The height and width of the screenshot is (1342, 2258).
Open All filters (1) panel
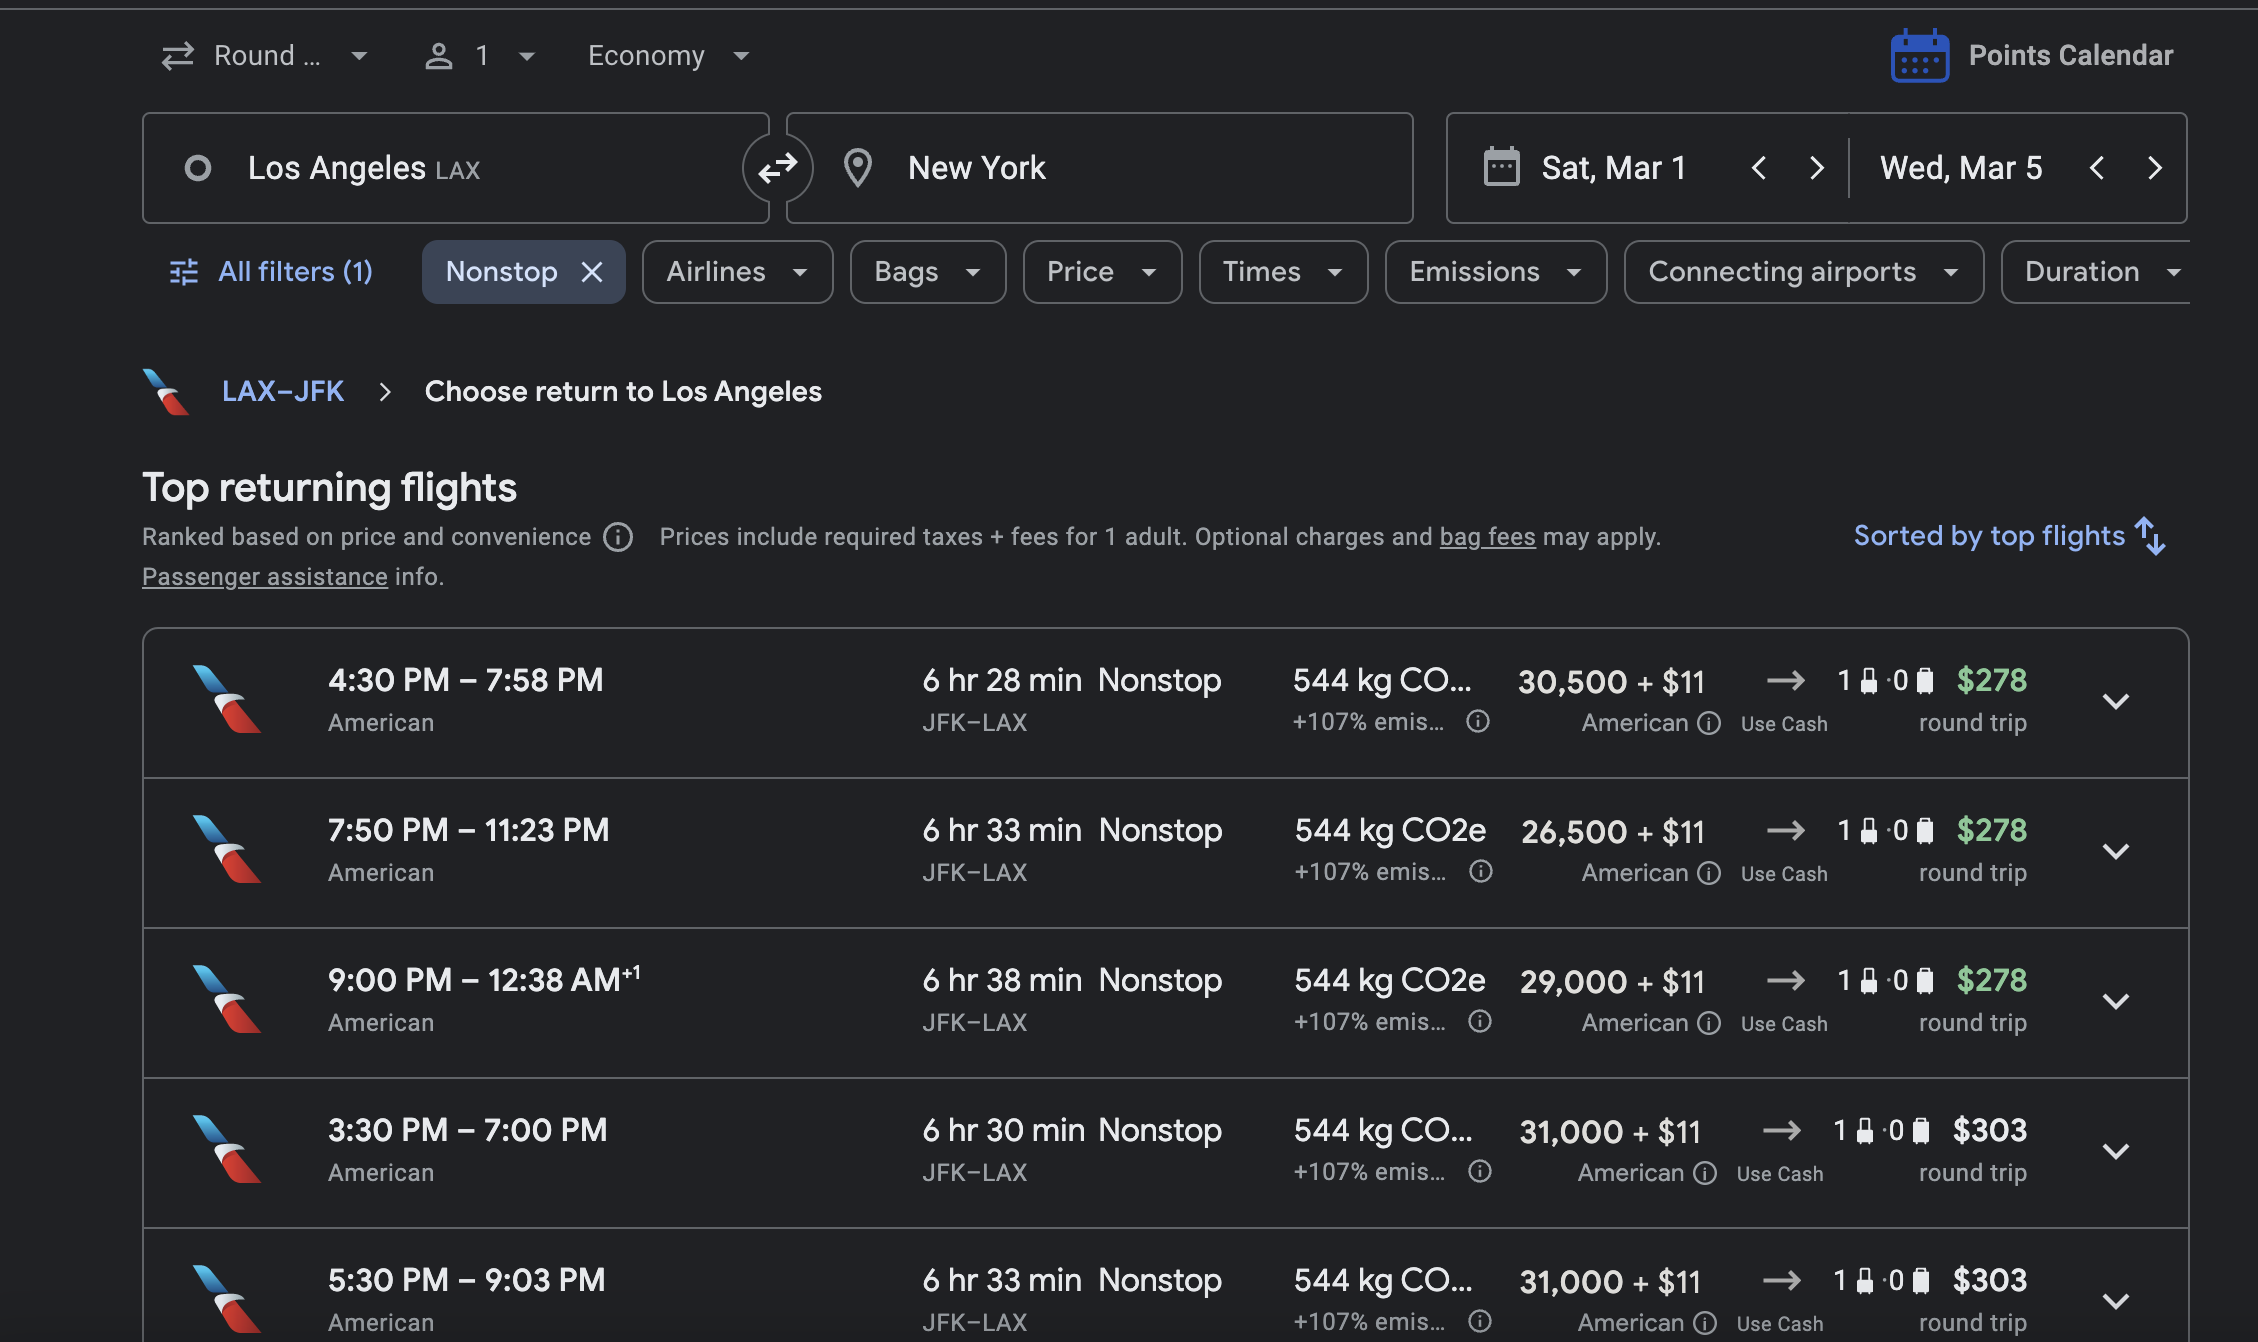[x=271, y=272]
